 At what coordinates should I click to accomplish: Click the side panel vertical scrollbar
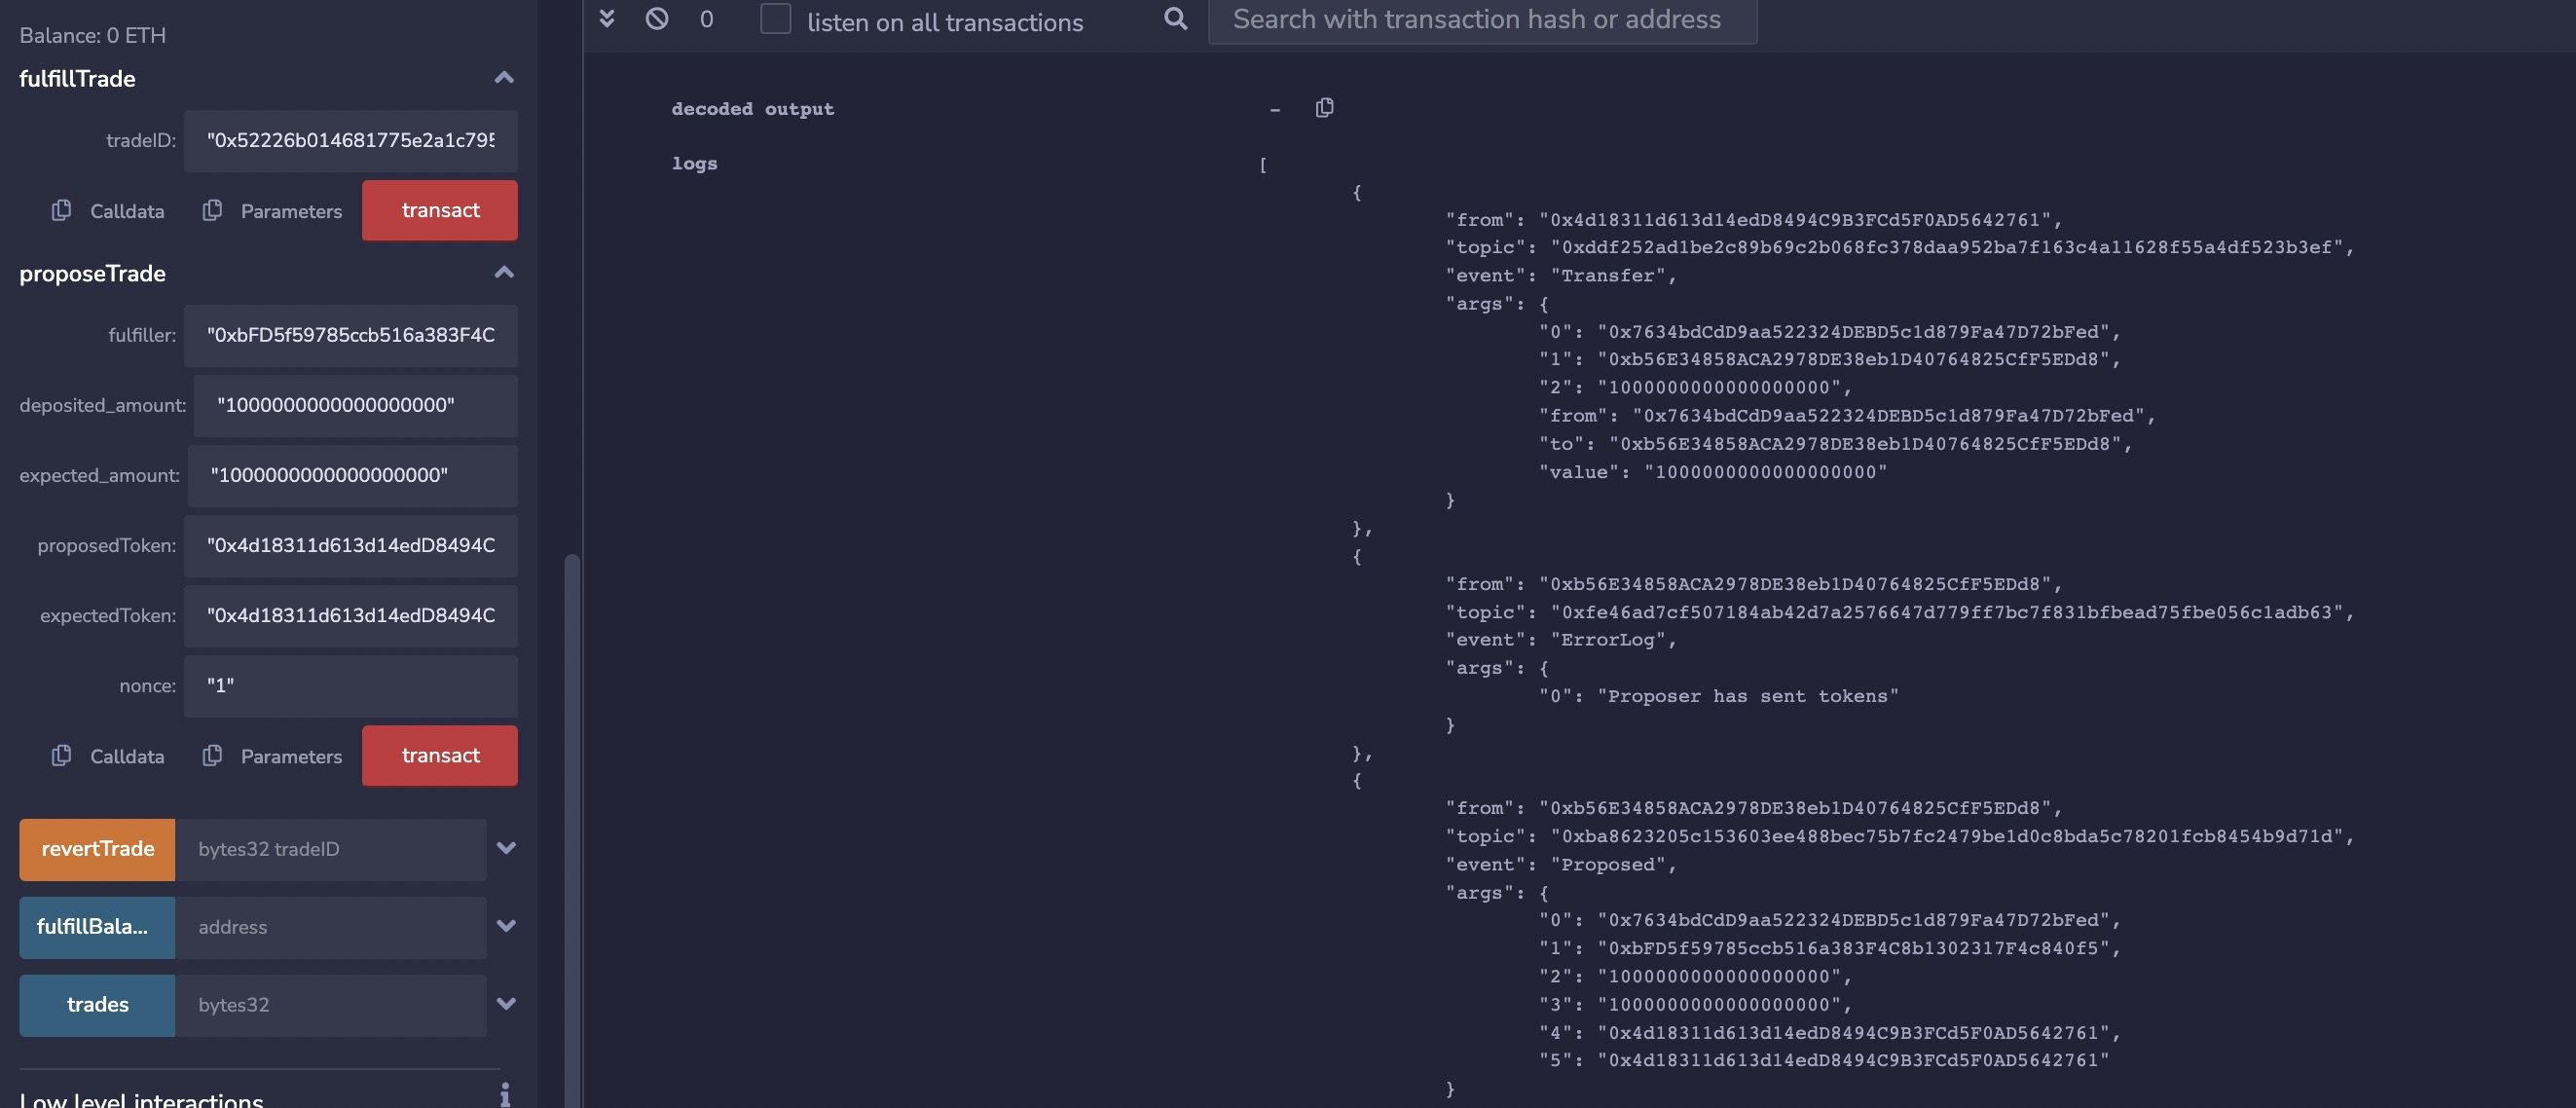coord(572,830)
